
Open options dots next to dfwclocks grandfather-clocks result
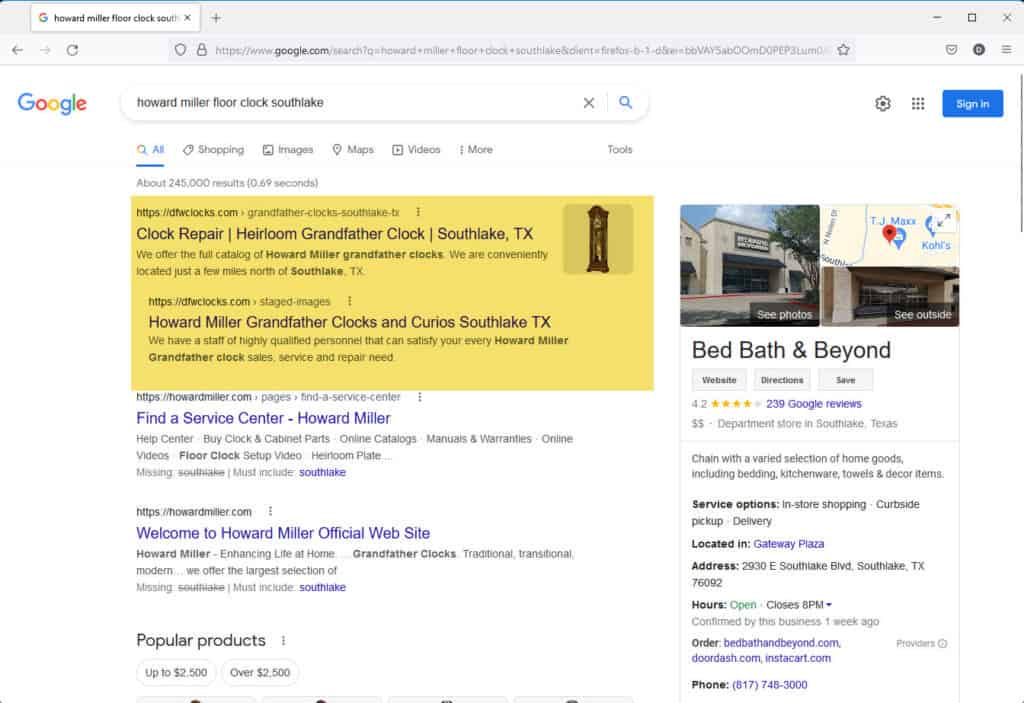pyautogui.click(x=418, y=212)
